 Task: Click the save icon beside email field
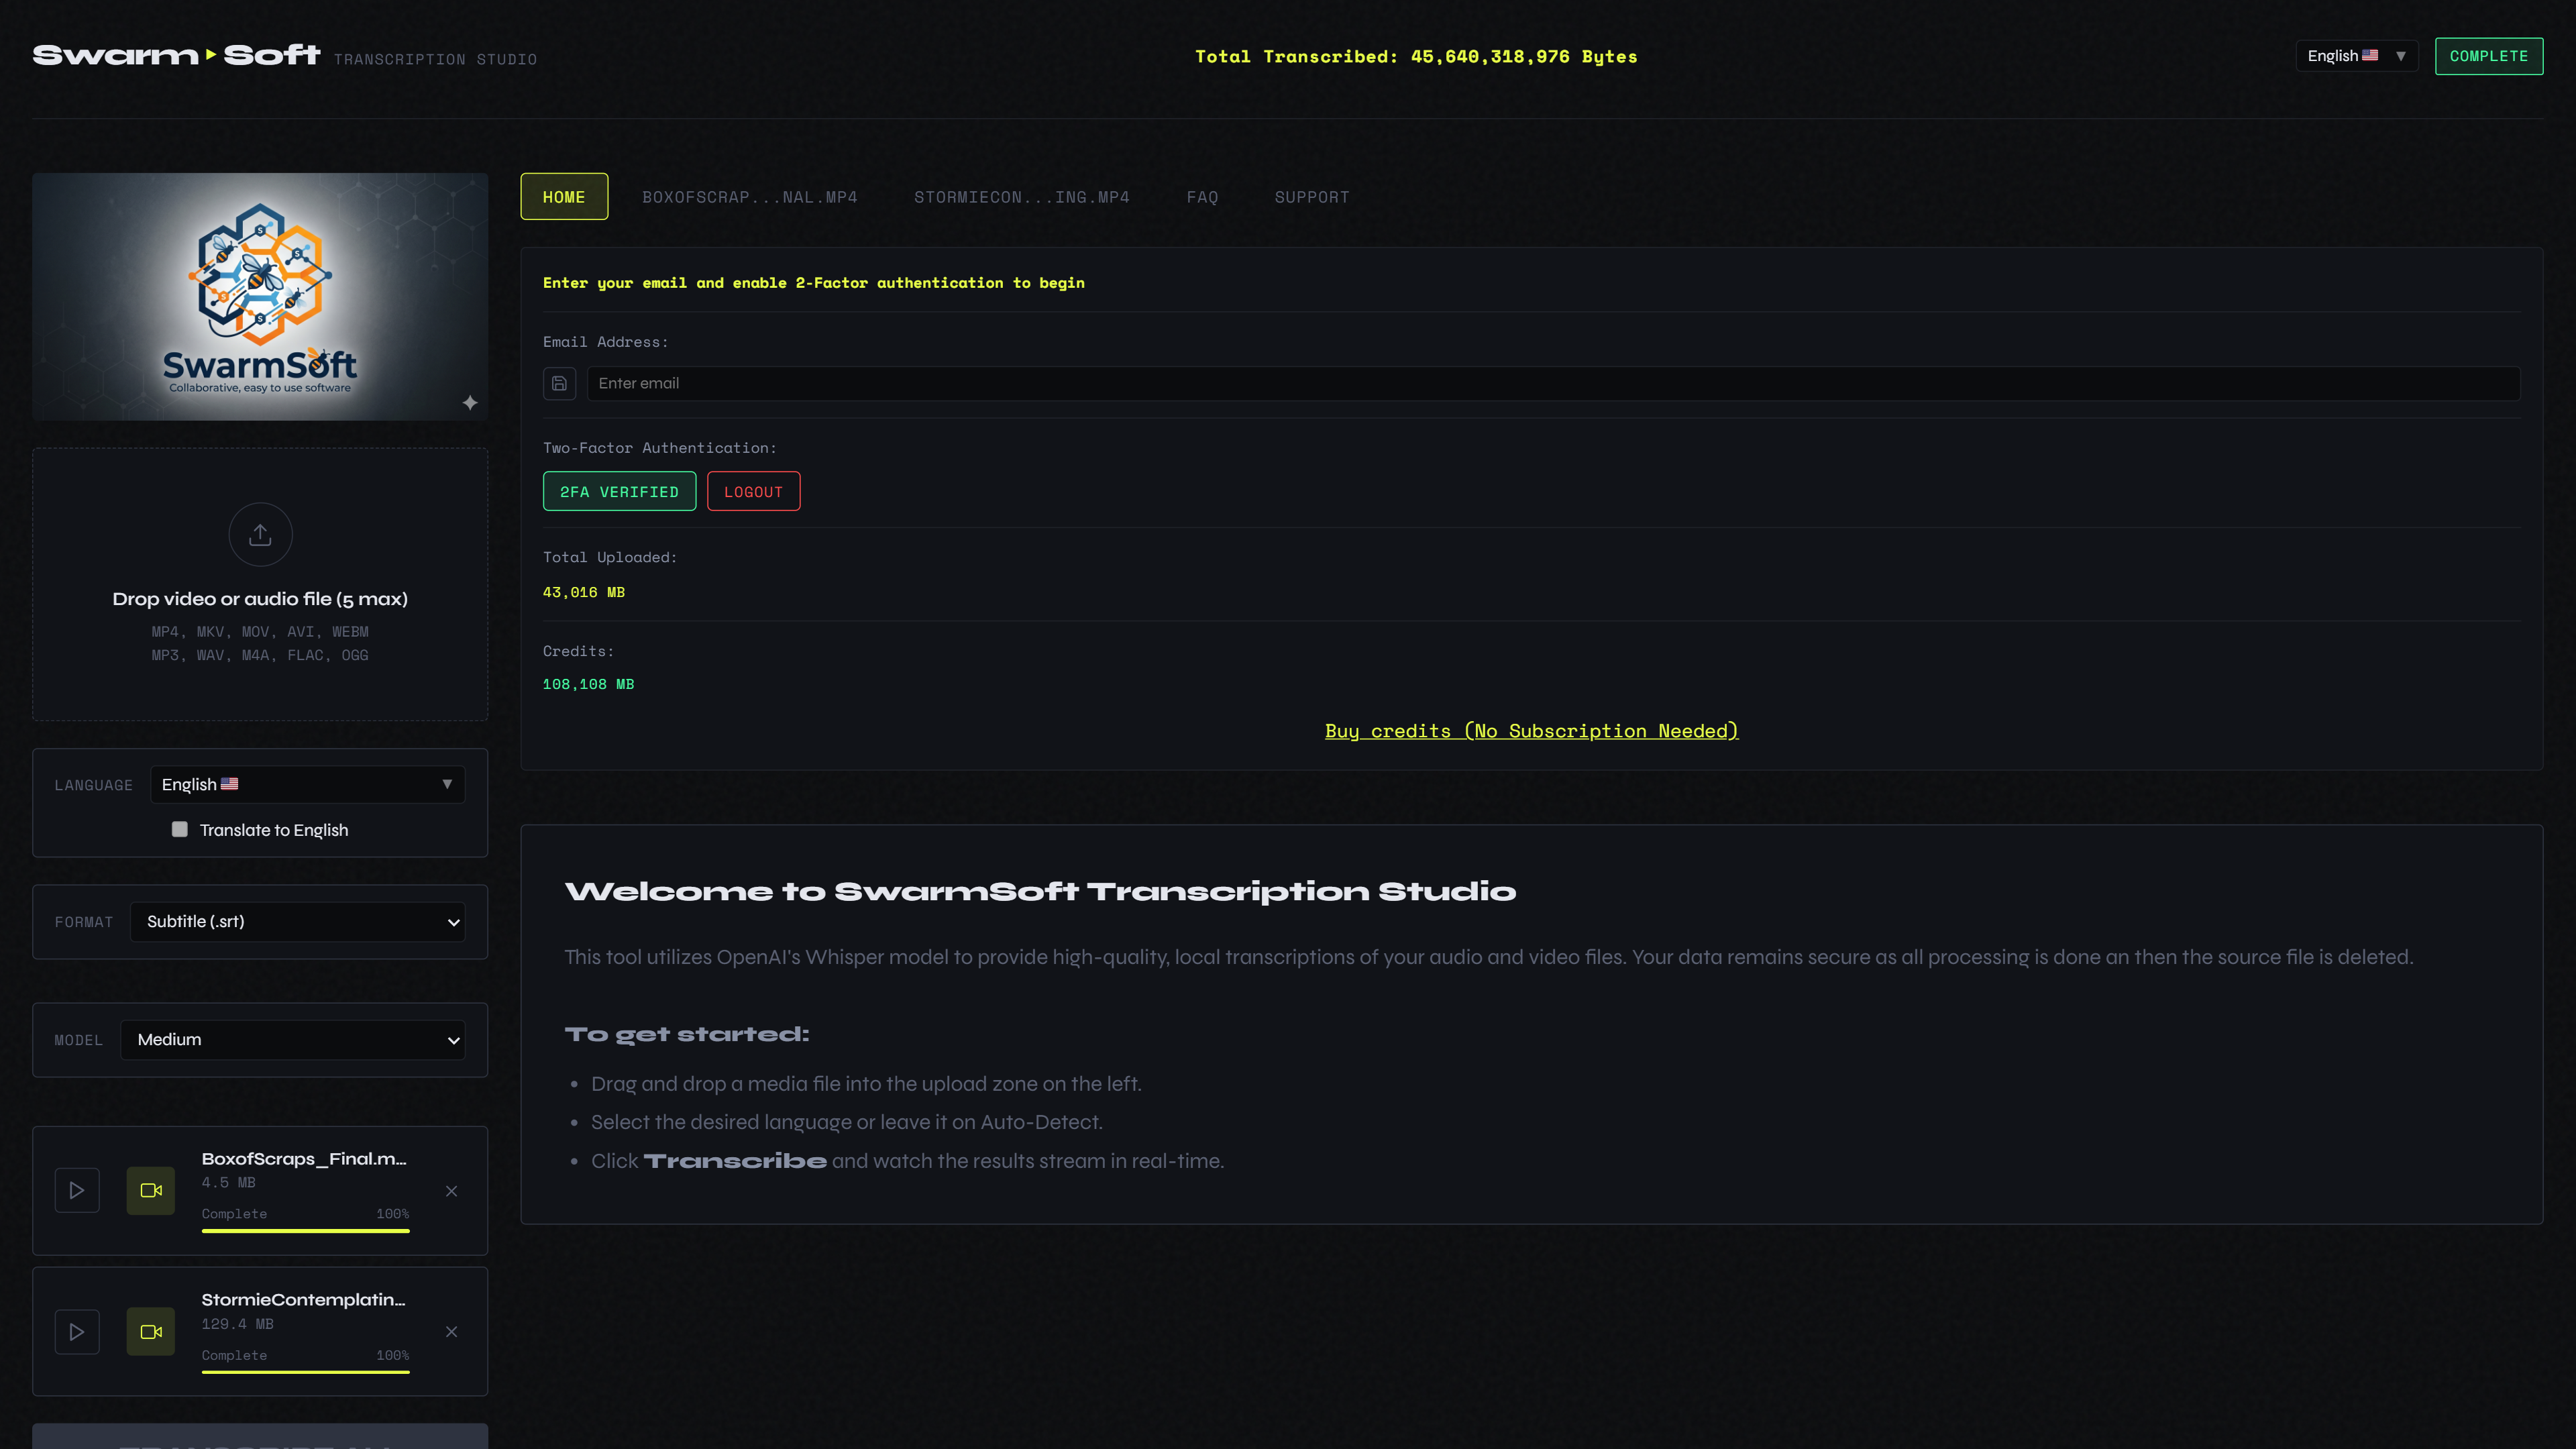[559, 384]
